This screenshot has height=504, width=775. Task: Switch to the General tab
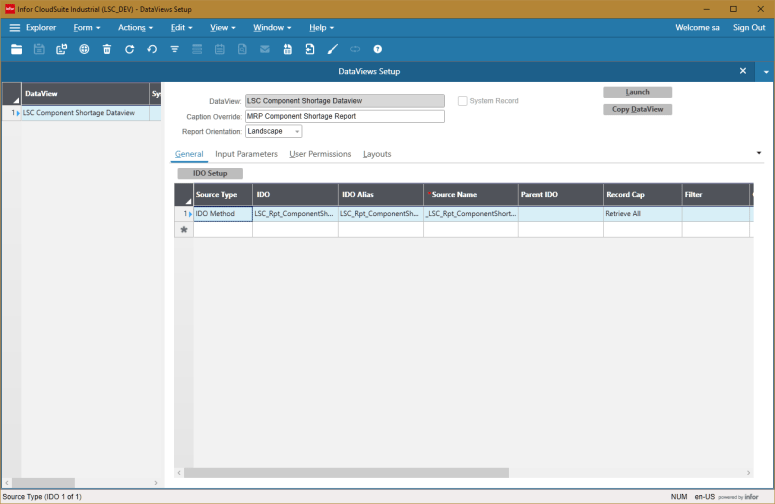pos(189,154)
